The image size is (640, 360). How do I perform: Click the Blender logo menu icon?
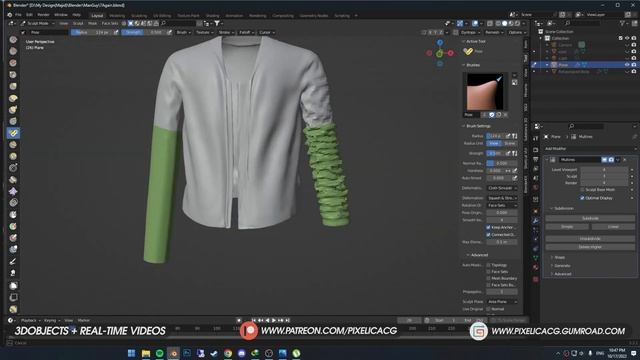[9, 15]
